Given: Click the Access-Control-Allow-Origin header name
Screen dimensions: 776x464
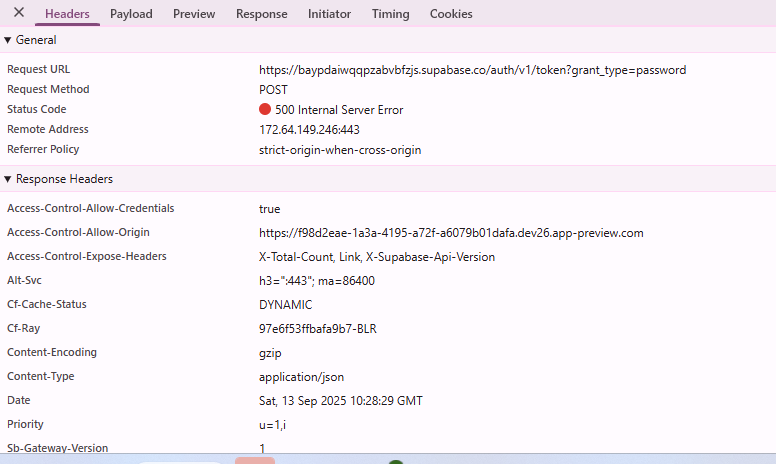Looking at the screenshot, I should (78, 232).
